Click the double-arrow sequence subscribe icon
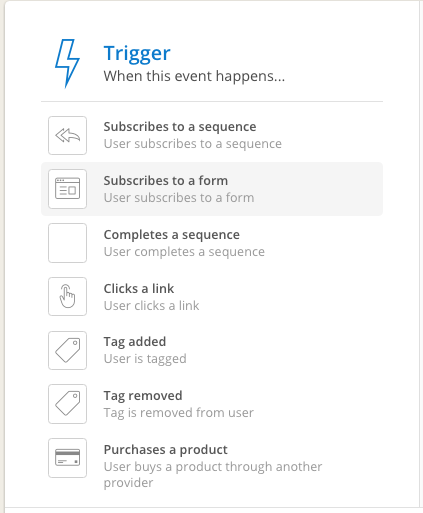Viewport: 423px width, 513px height. point(67,135)
